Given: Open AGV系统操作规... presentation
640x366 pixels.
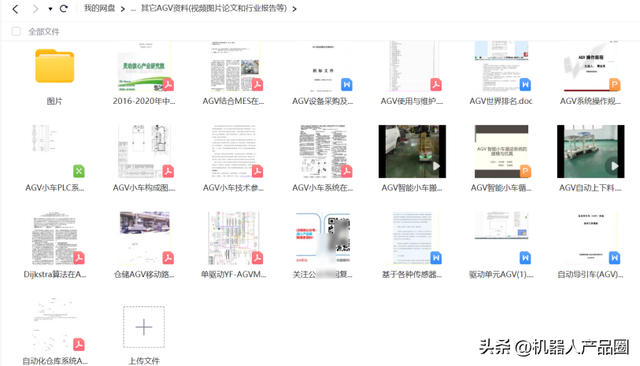Looking at the screenshot, I should tap(591, 66).
